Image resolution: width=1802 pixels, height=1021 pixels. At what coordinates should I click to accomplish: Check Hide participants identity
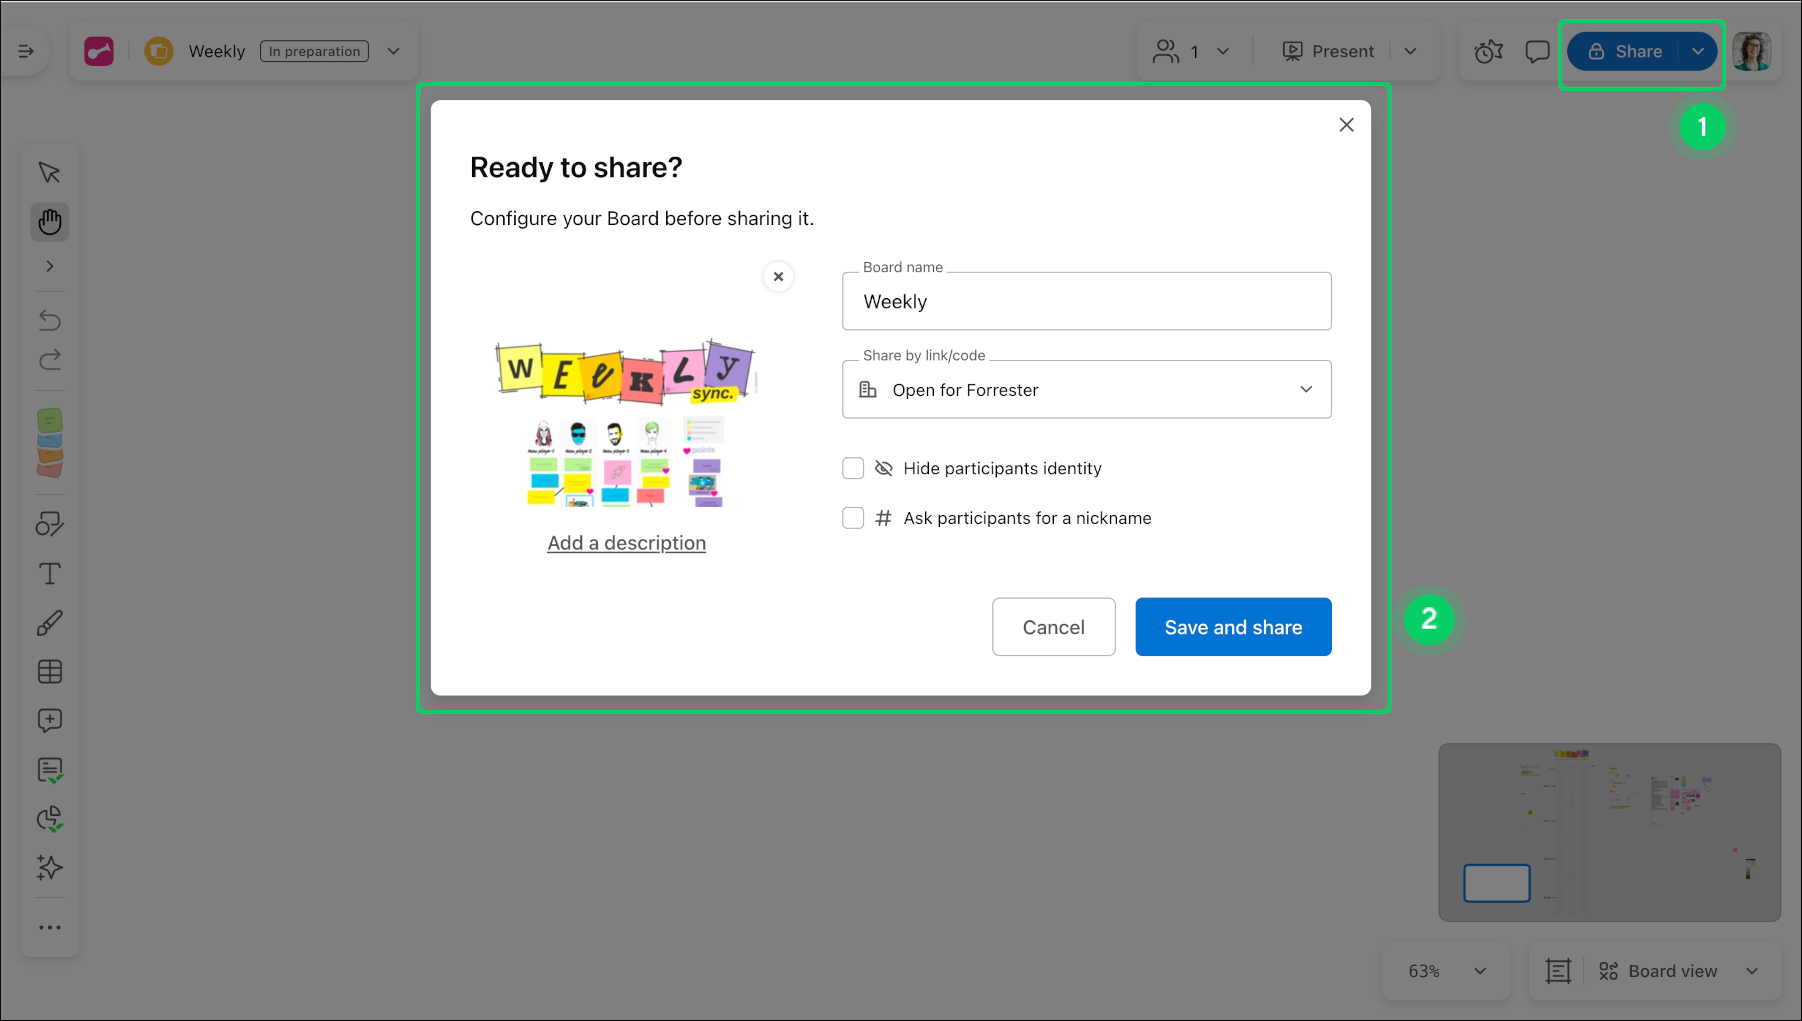point(853,468)
